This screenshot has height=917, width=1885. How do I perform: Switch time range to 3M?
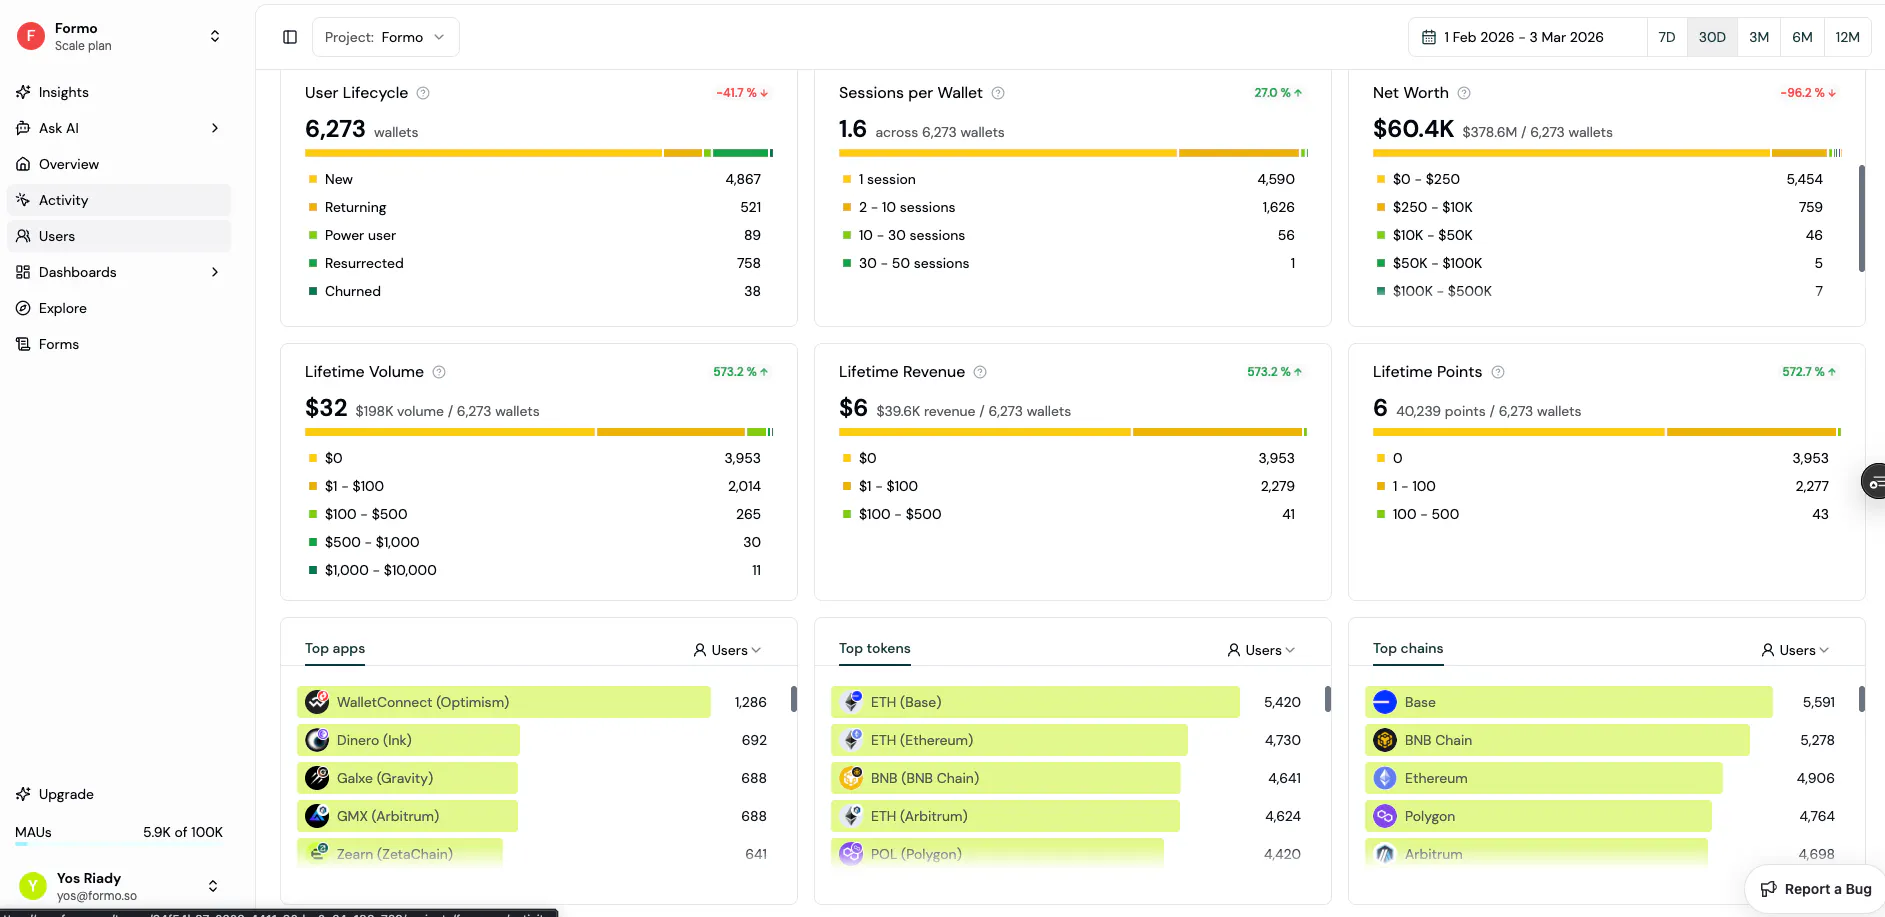tap(1759, 37)
